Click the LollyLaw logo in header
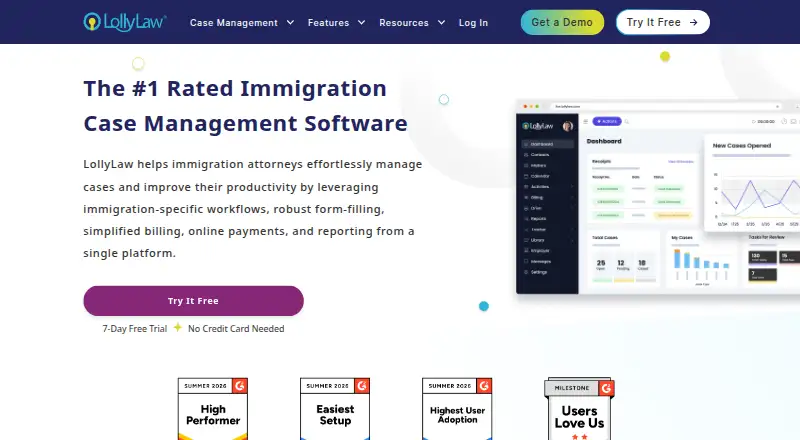800x440 pixels. 124,22
